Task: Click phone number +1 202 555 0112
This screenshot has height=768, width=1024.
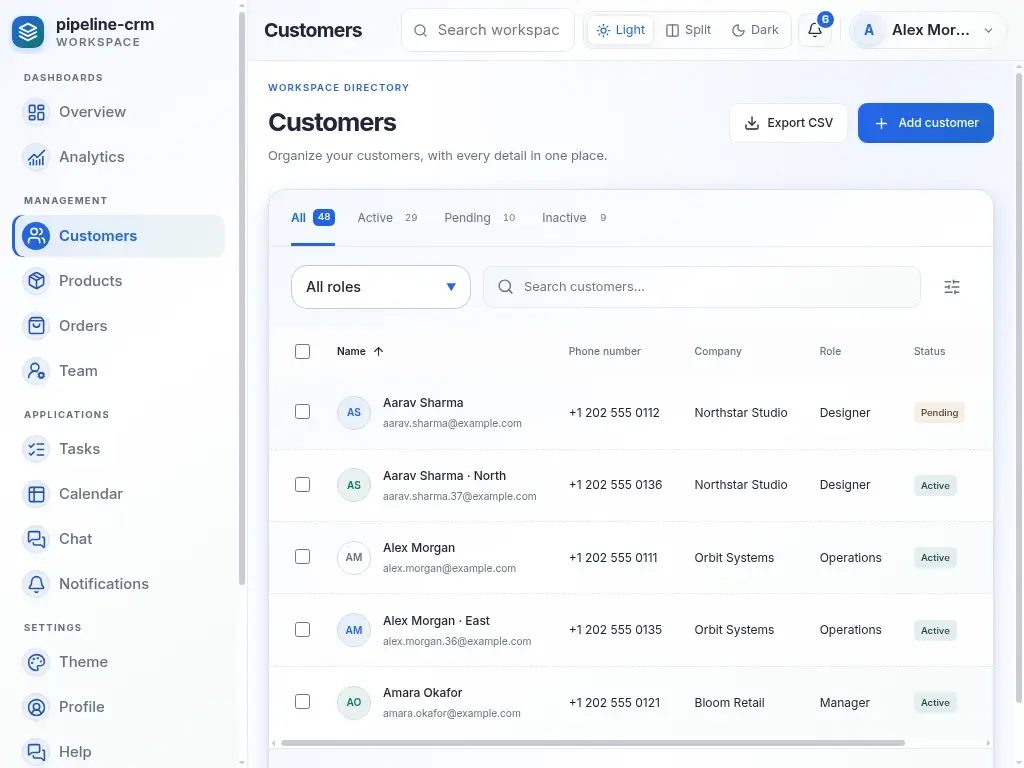Action: coord(614,413)
